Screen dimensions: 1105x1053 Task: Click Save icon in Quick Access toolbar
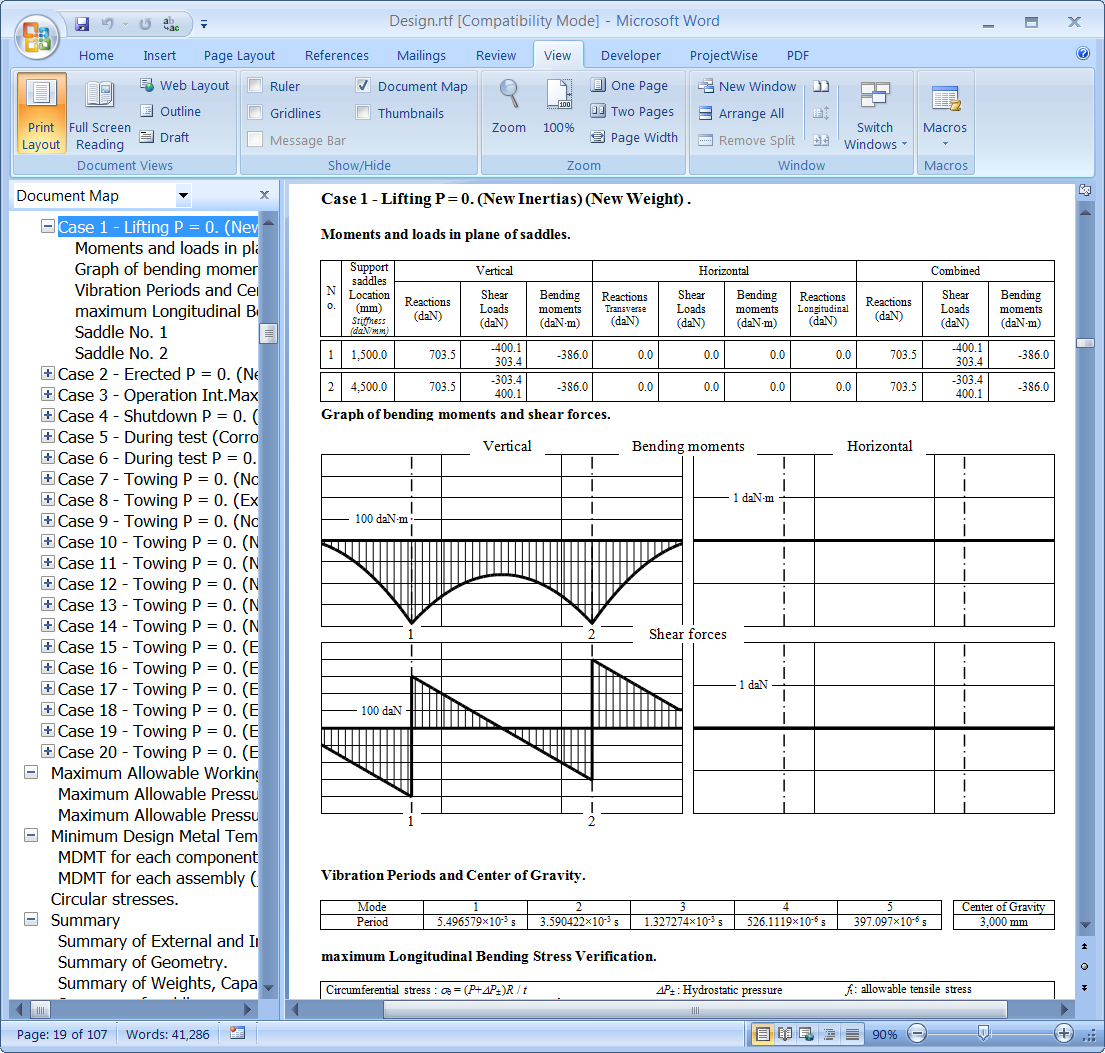tap(82, 23)
